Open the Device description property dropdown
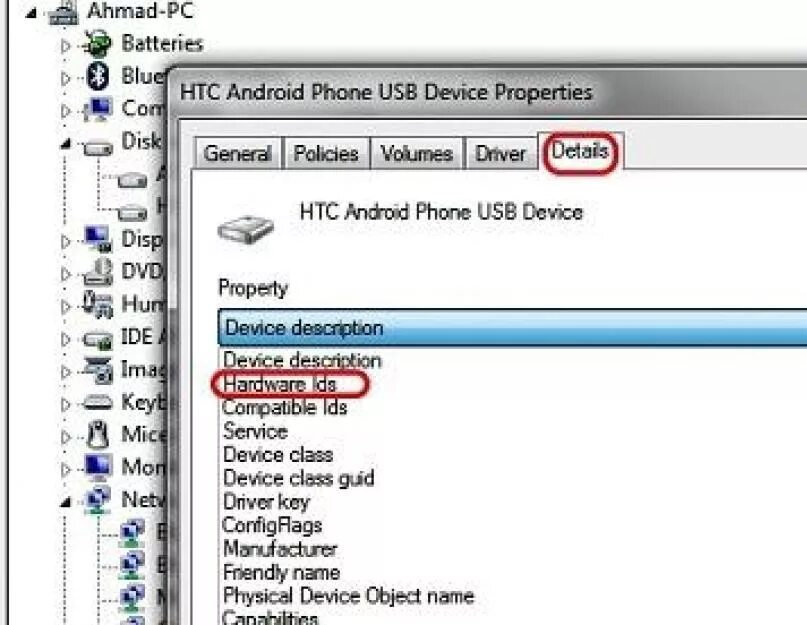This screenshot has width=807, height=625. pyautogui.click(x=512, y=327)
